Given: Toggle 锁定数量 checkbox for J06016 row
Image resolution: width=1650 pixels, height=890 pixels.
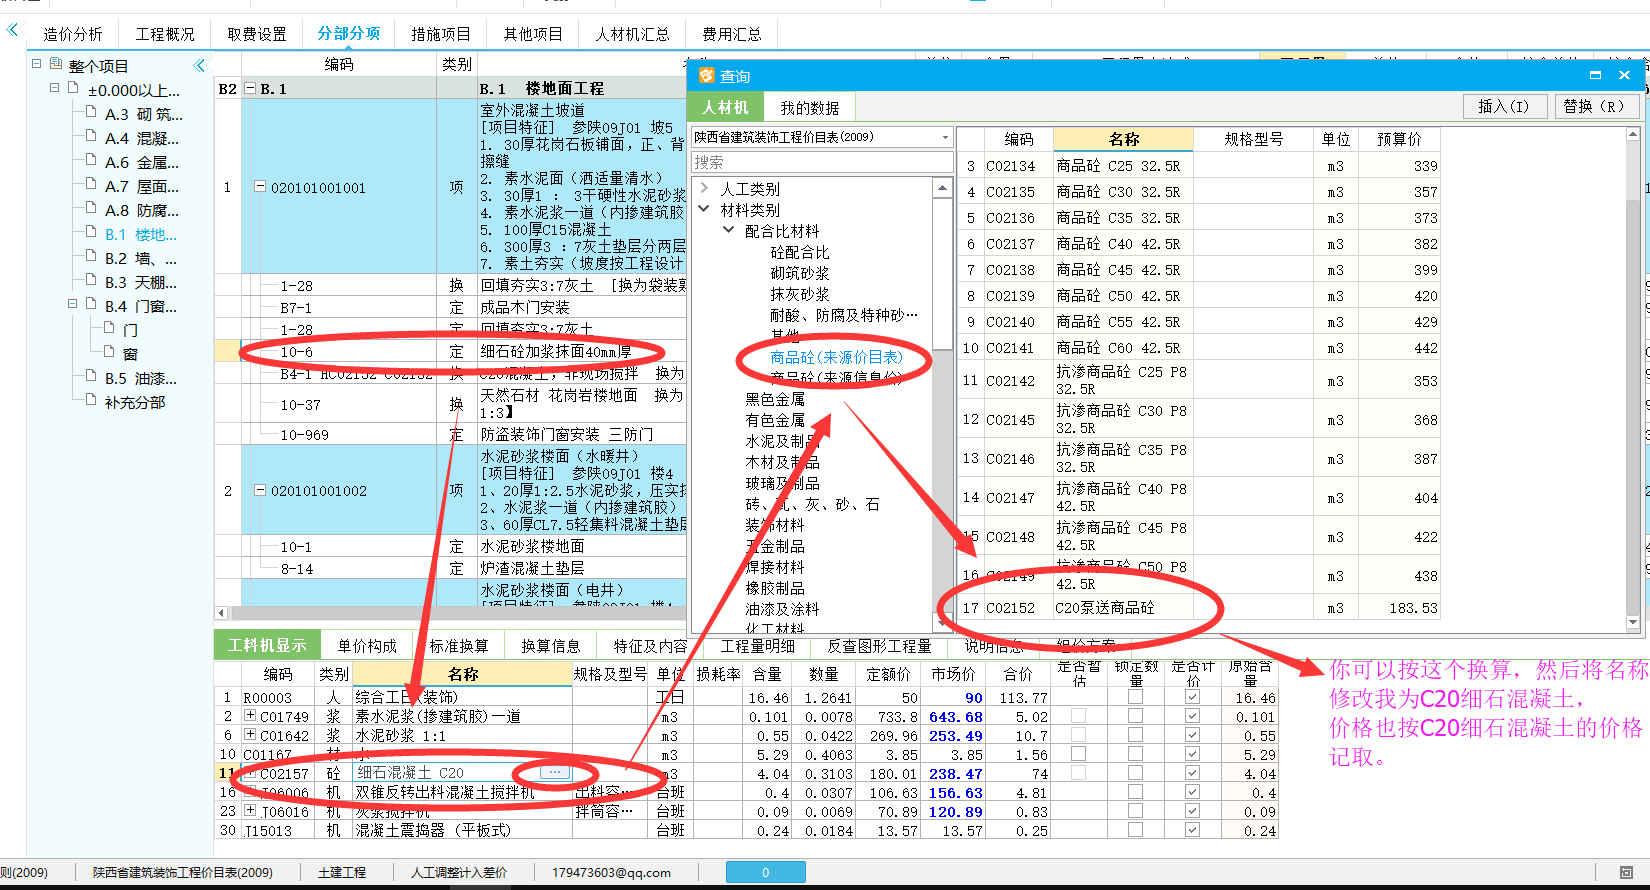Looking at the screenshot, I should [1135, 810].
